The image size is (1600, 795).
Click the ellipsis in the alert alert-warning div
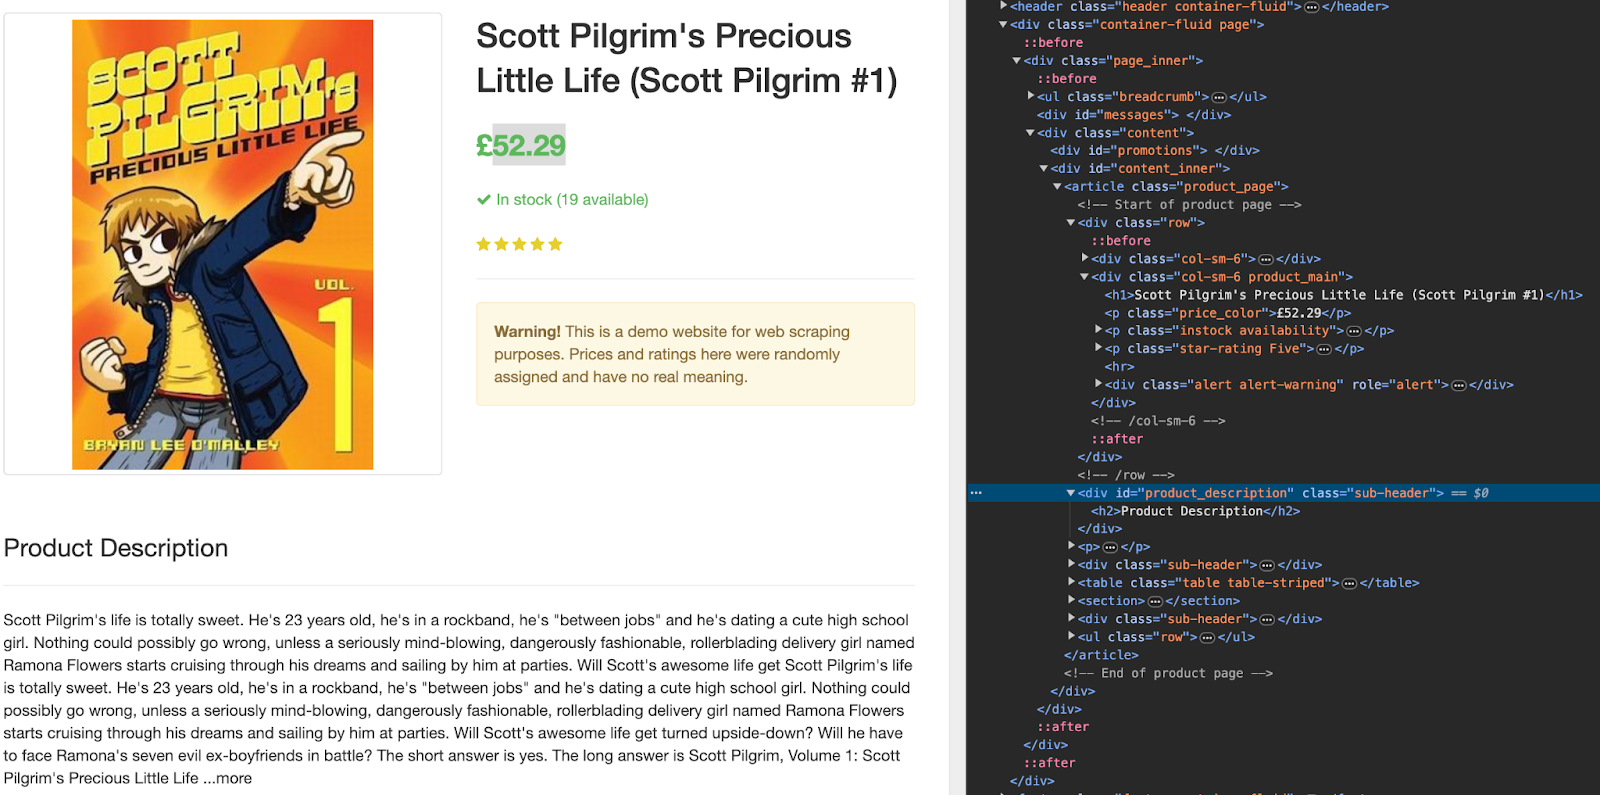[1459, 385]
